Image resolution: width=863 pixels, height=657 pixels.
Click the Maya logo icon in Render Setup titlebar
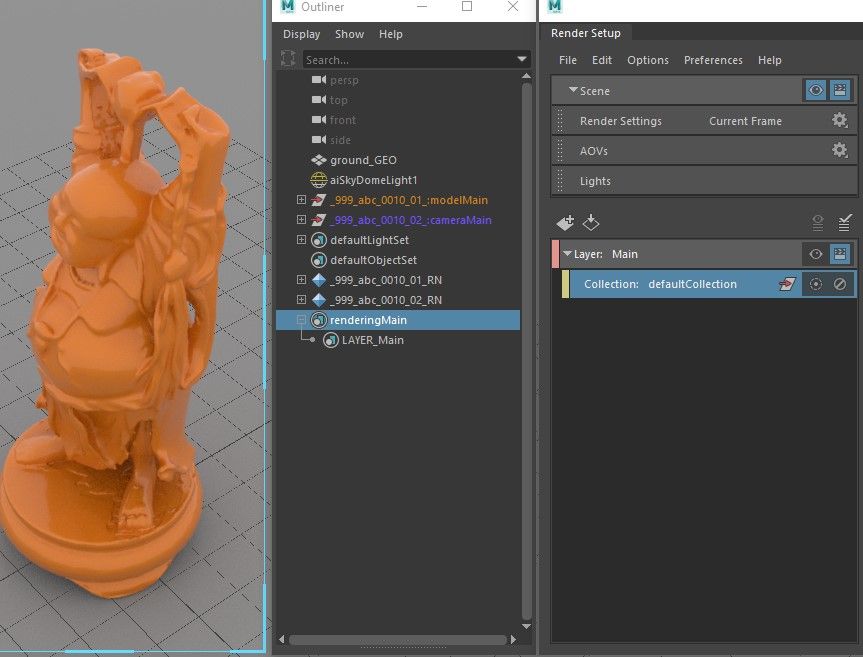554,7
